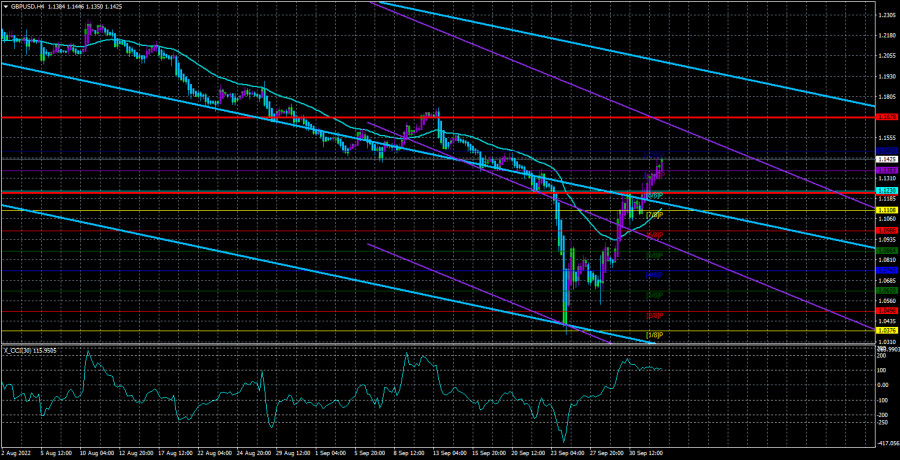Click the grey 1.1425 current price tag

pyautogui.click(x=885, y=159)
